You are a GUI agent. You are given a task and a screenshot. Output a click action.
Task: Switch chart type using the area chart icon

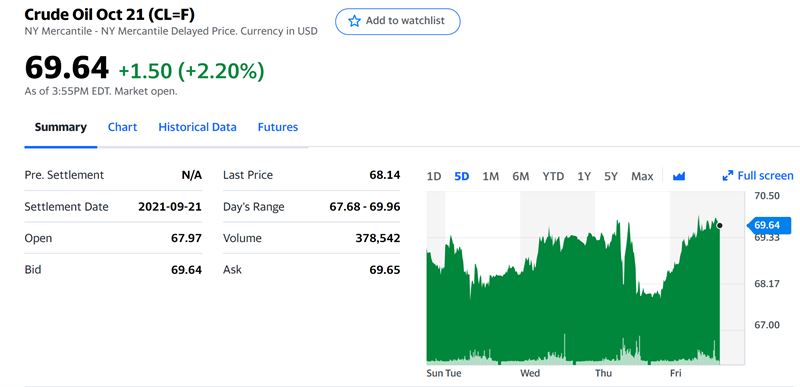(x=679, y=176)
